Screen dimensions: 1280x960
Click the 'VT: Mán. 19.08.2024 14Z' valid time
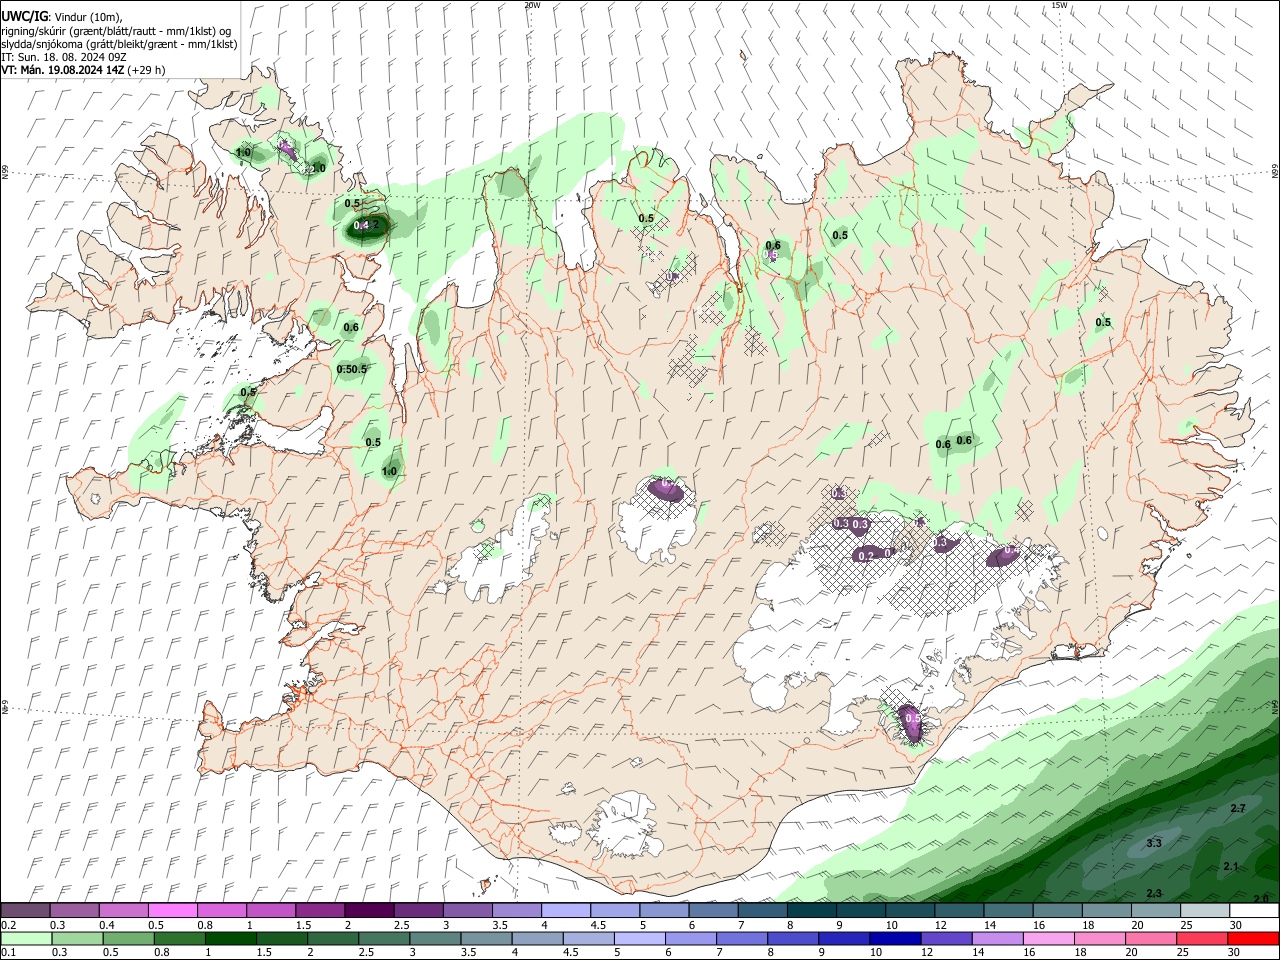coord(62,70)
